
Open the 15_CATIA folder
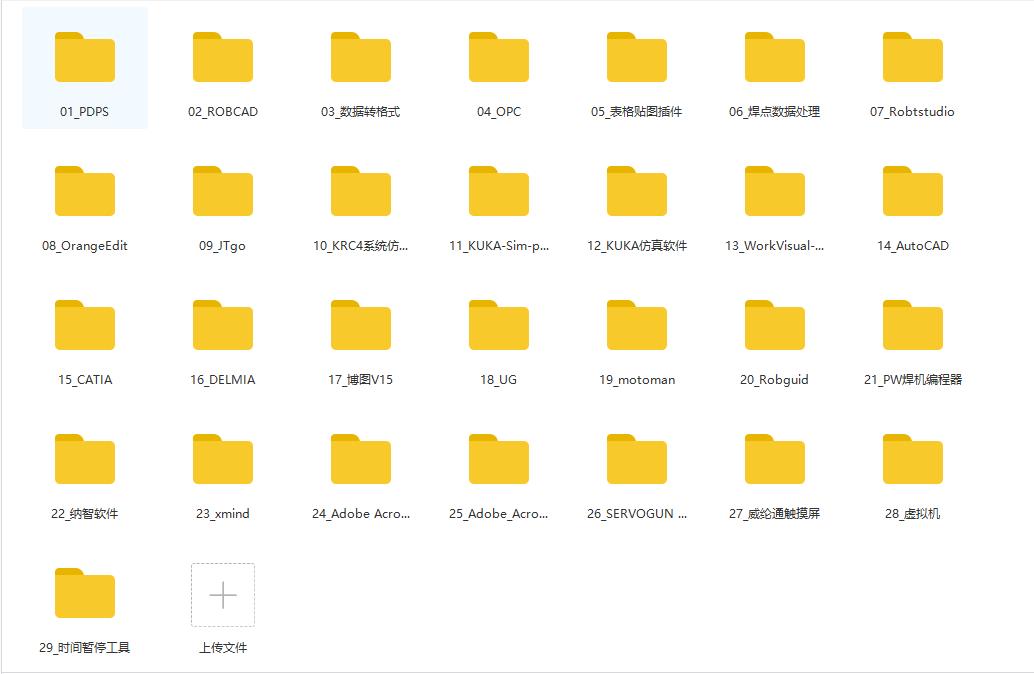(x=85, y=326)
